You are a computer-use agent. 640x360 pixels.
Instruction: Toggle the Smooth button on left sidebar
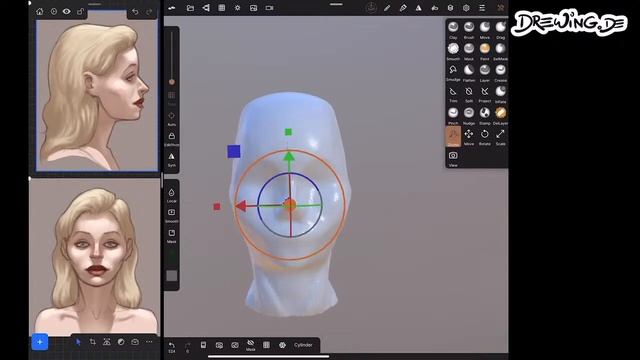pos(171,215)
